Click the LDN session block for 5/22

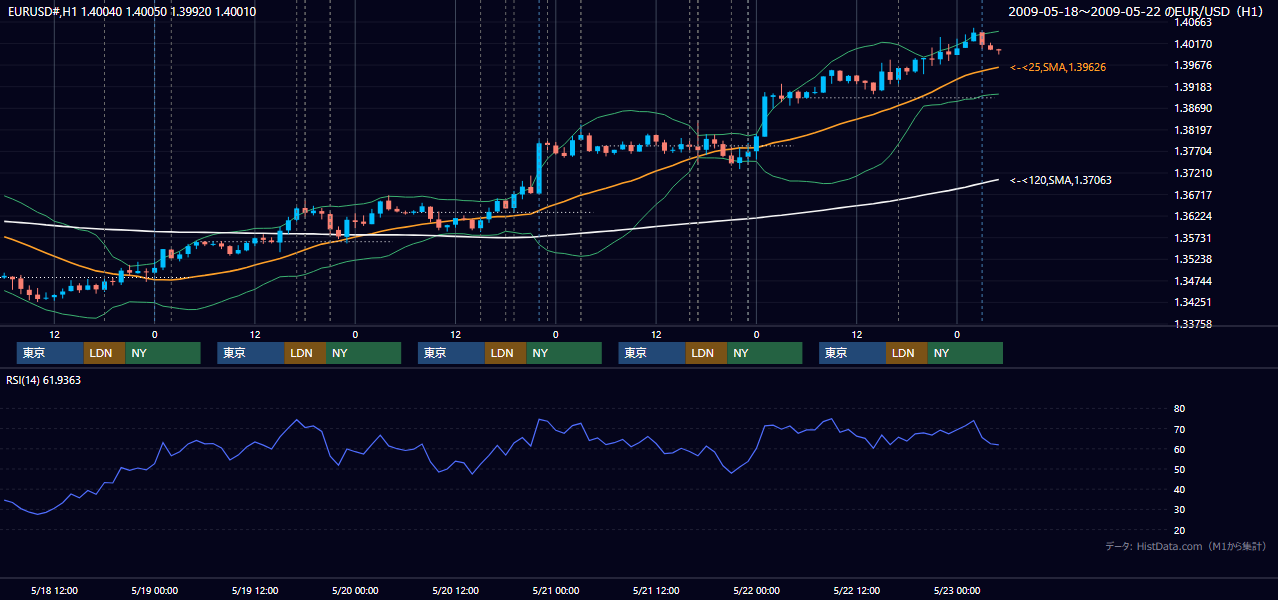[906, 353]
